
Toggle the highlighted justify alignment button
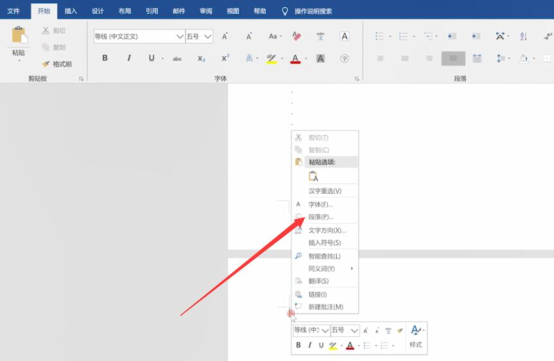pyautogui.click(x=453, y=58)
